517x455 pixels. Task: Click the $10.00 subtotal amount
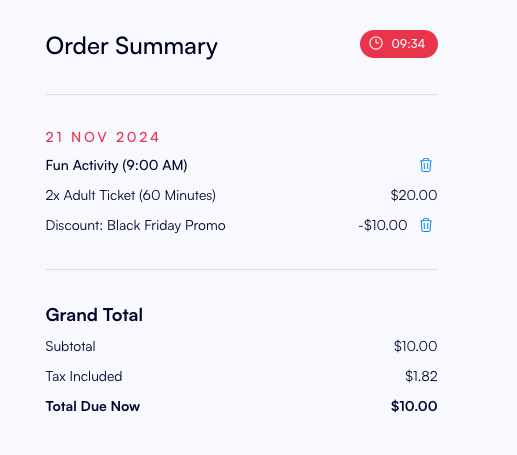pos(415,346)
